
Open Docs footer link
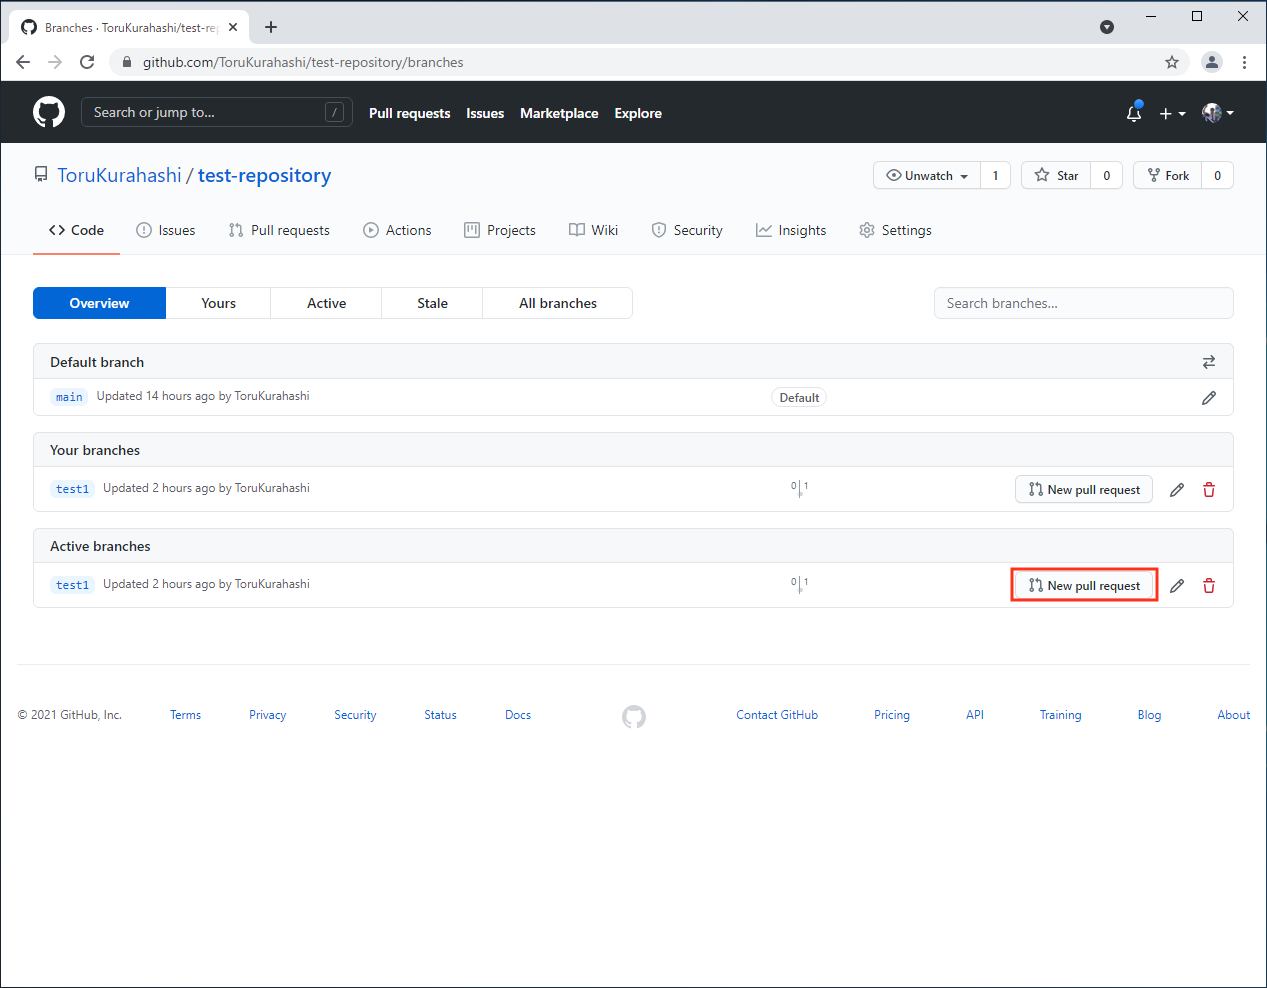pos(518,715)
